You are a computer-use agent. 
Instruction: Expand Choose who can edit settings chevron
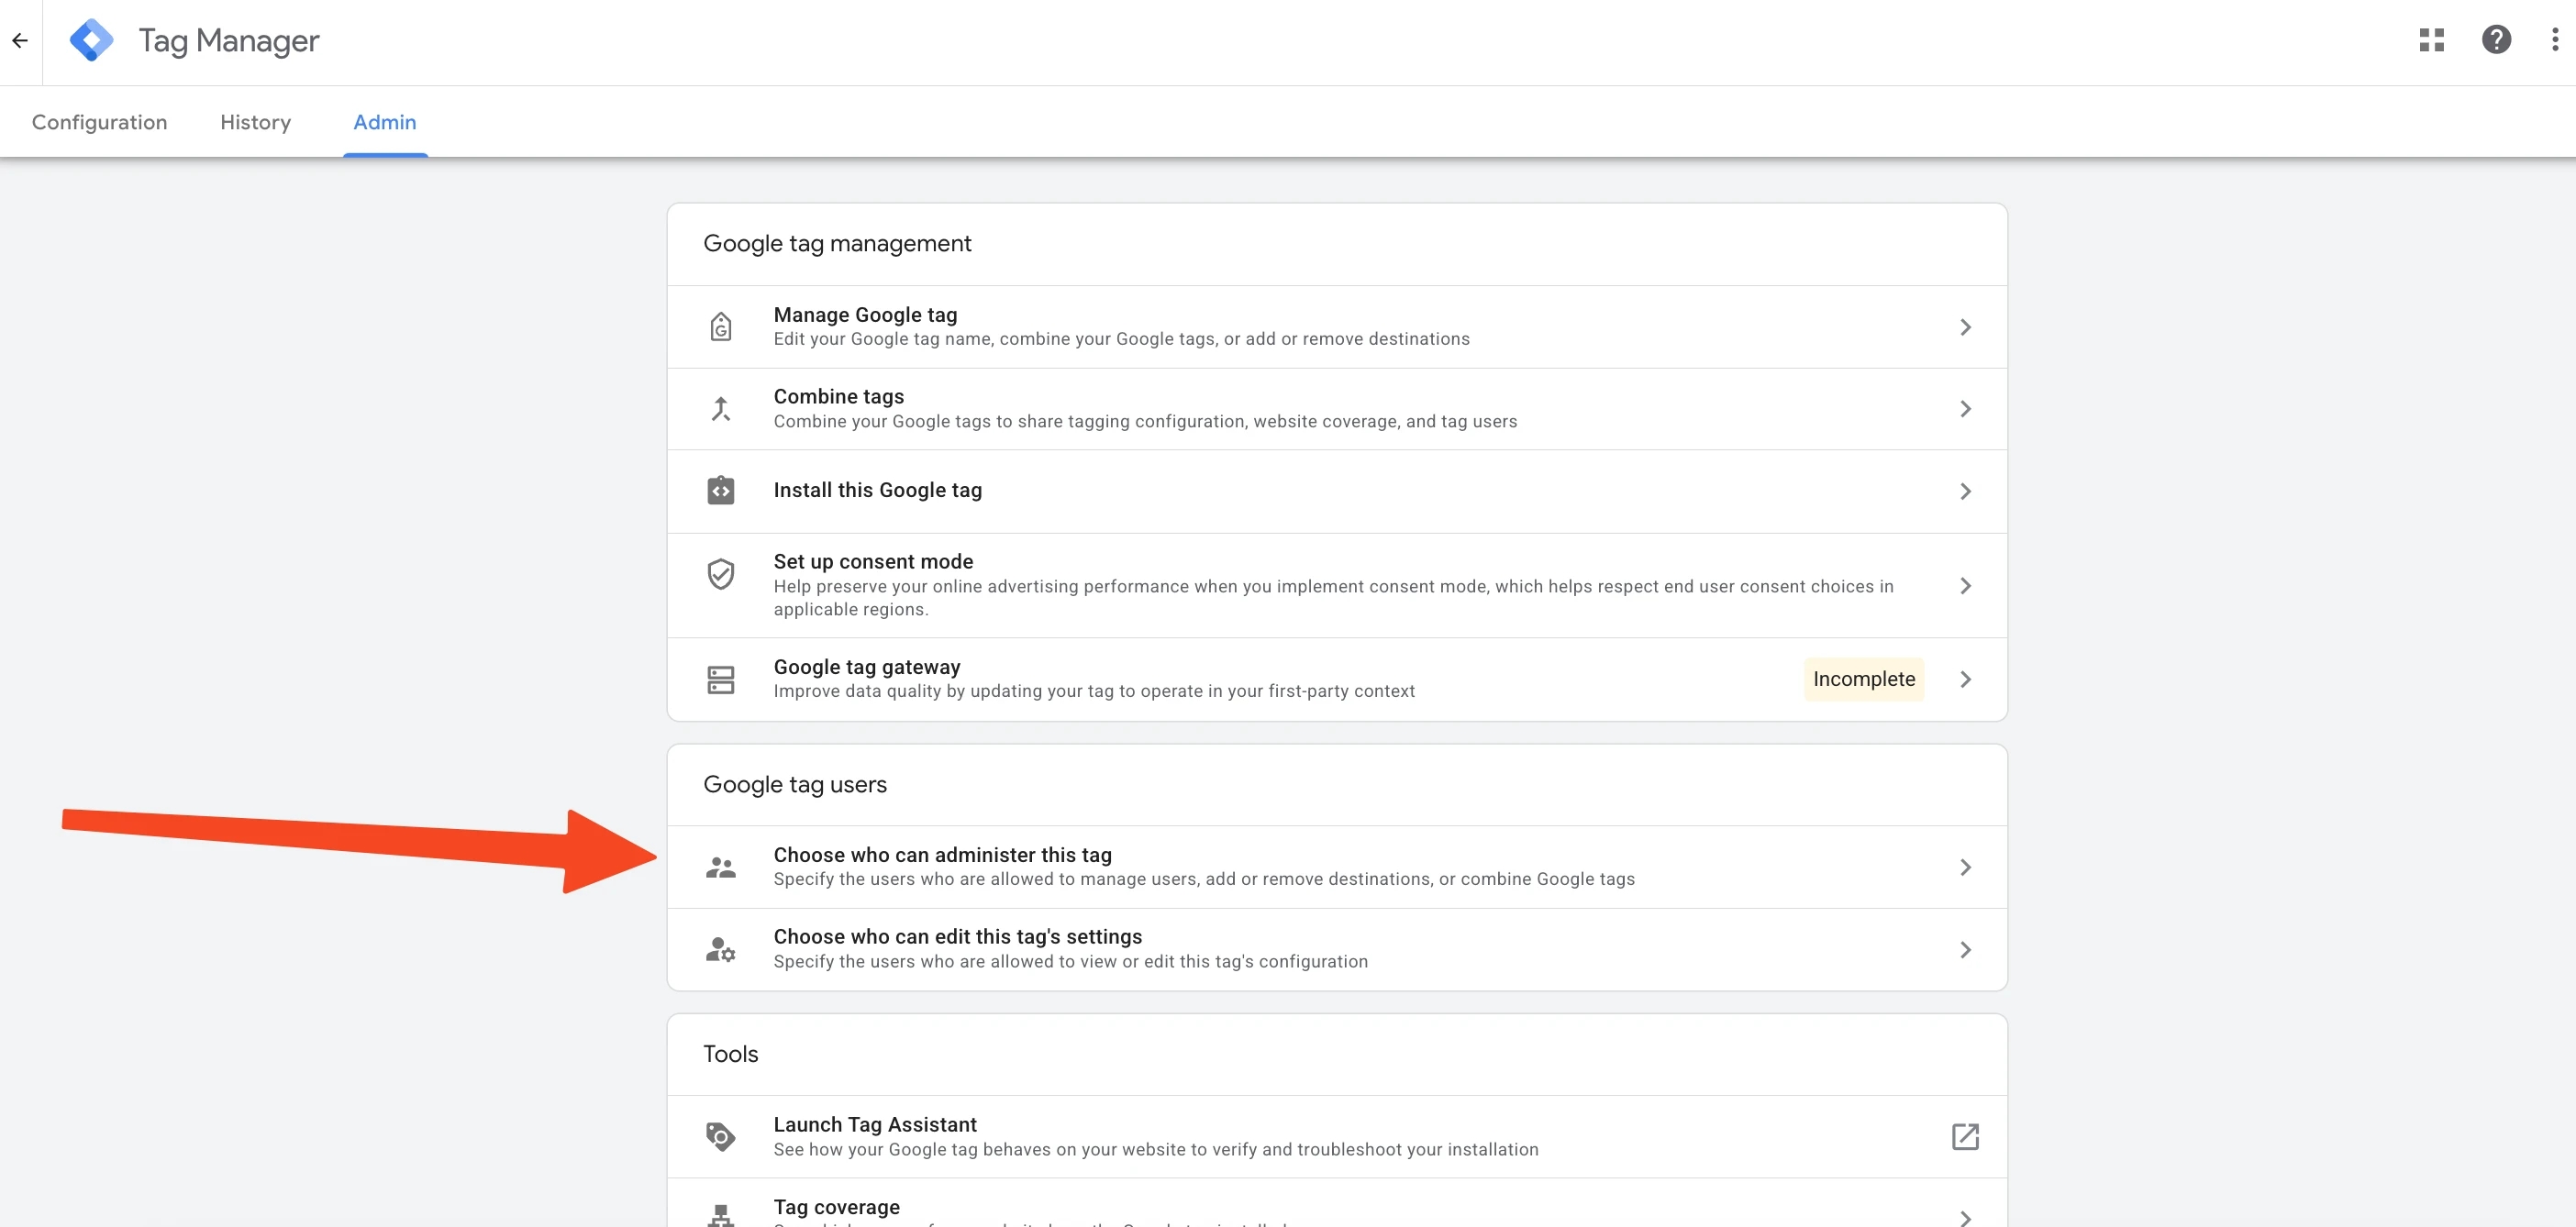1965,949
